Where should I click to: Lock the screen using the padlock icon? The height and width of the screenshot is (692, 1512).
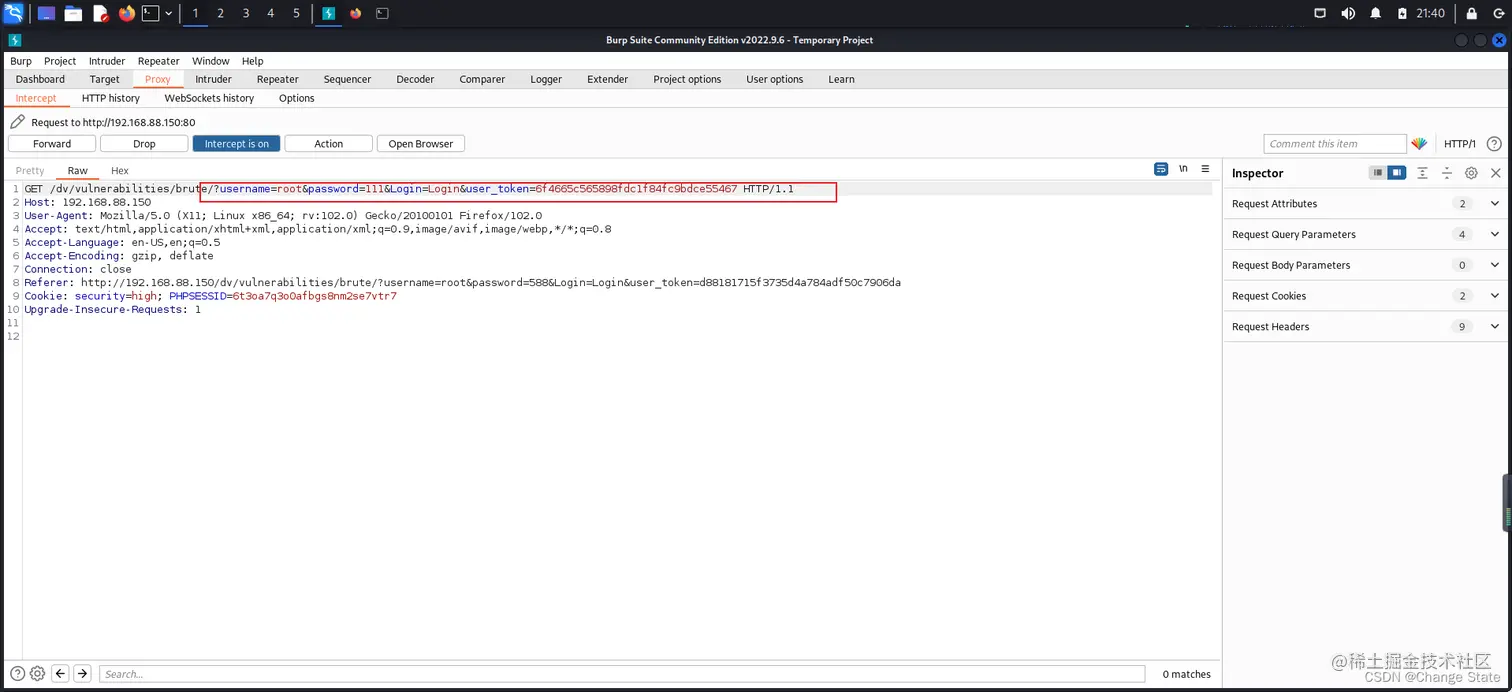point(1471,13)
